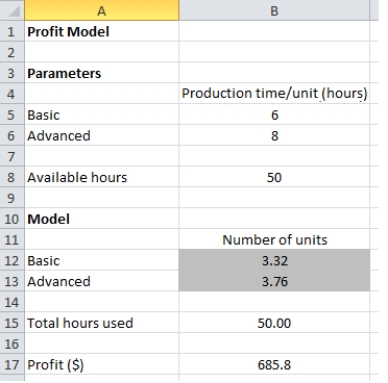Select row 6 header
The height and width of the screenshot is (383, 388).
pos(12,135)
